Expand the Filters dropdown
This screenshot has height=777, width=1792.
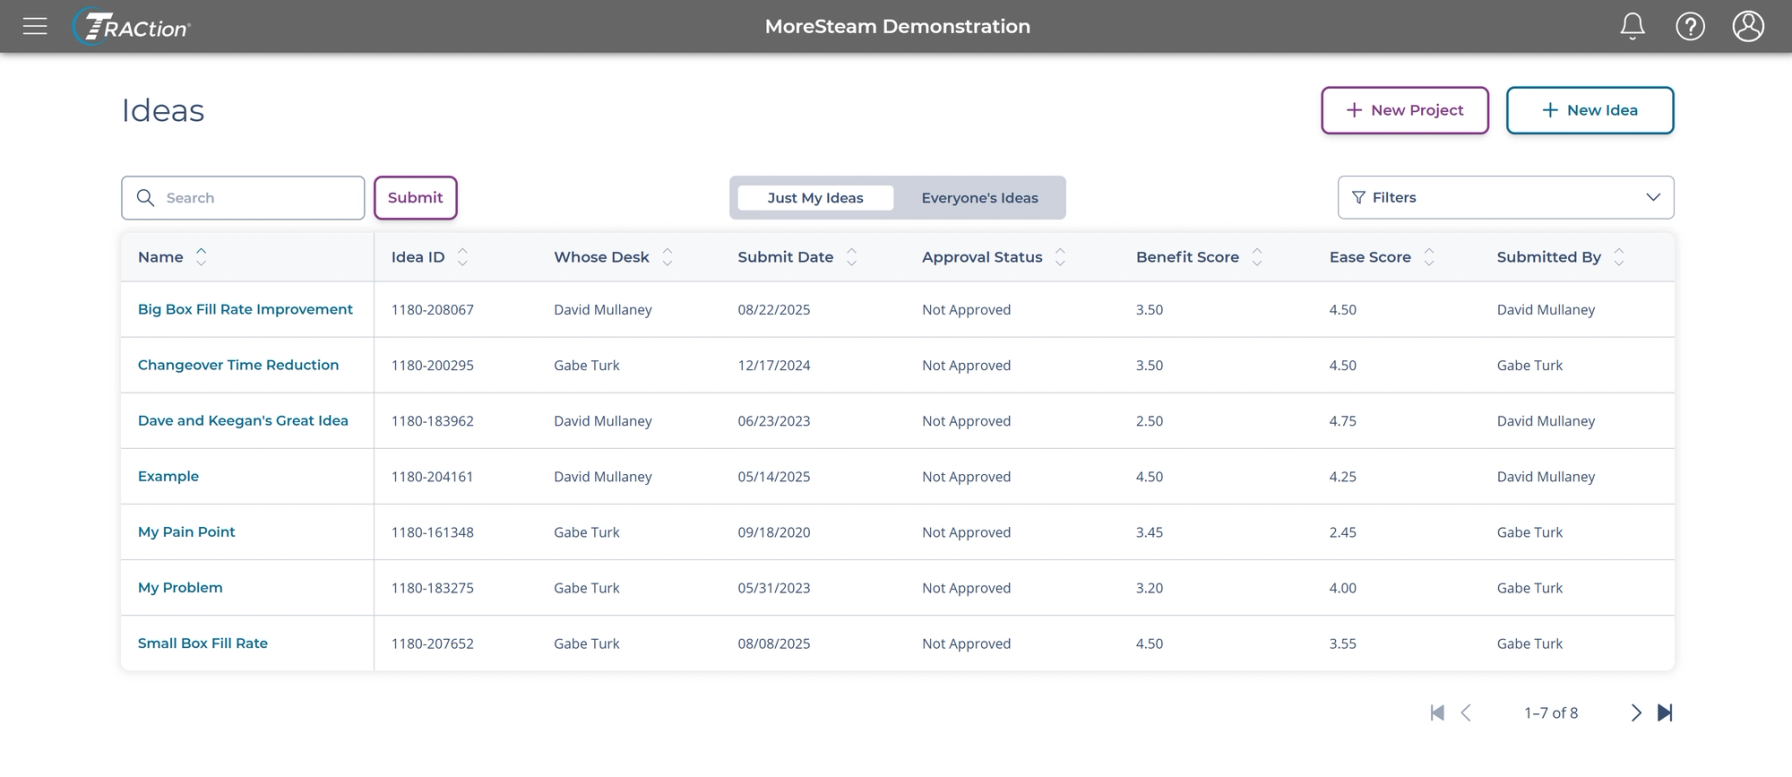pos(1505,197)
